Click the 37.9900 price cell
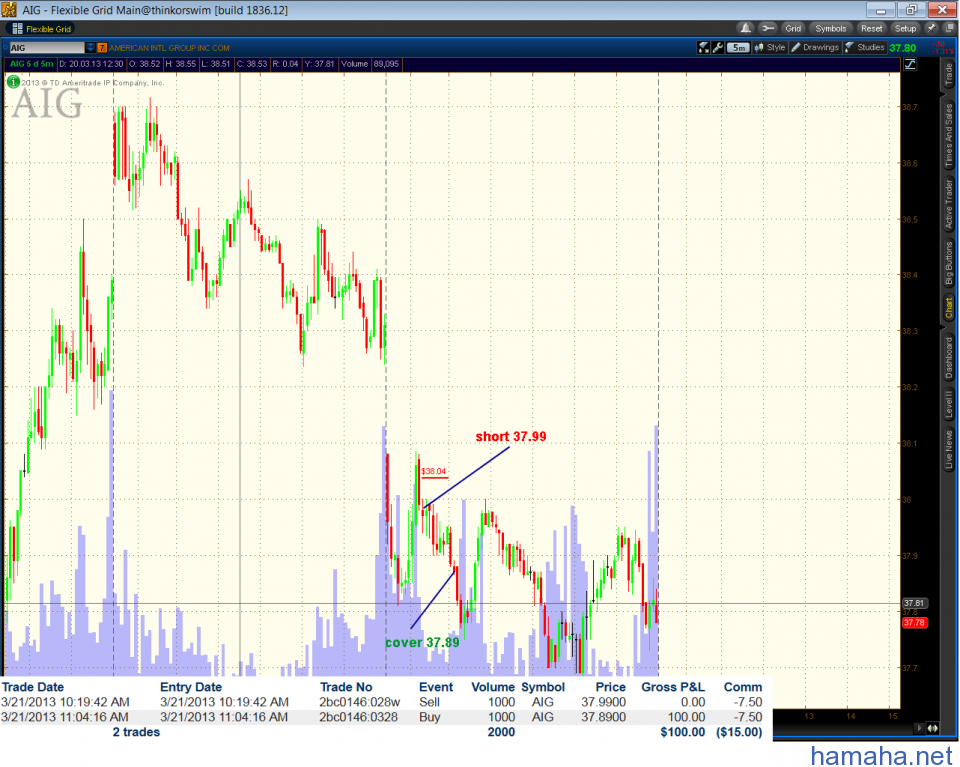Image resolution: width=960 pixels, height=767 pixels. click(603, 702)
